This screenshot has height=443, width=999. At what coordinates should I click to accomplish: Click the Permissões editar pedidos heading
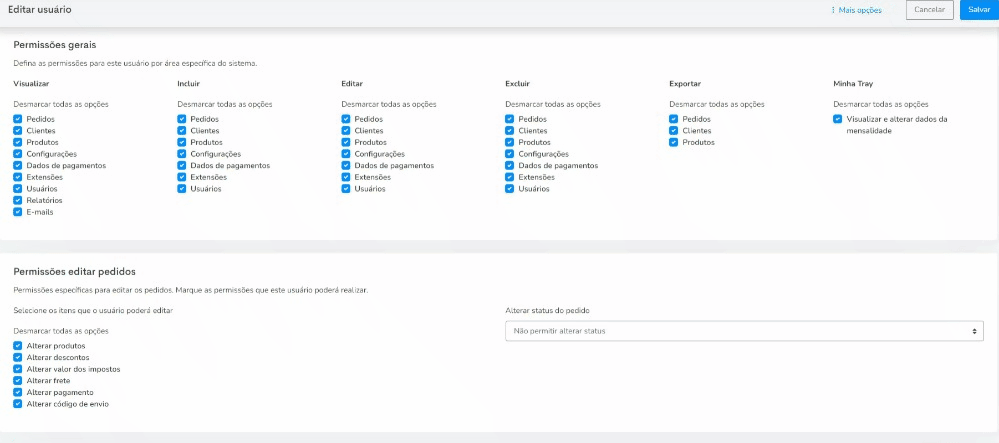(75, 272)
